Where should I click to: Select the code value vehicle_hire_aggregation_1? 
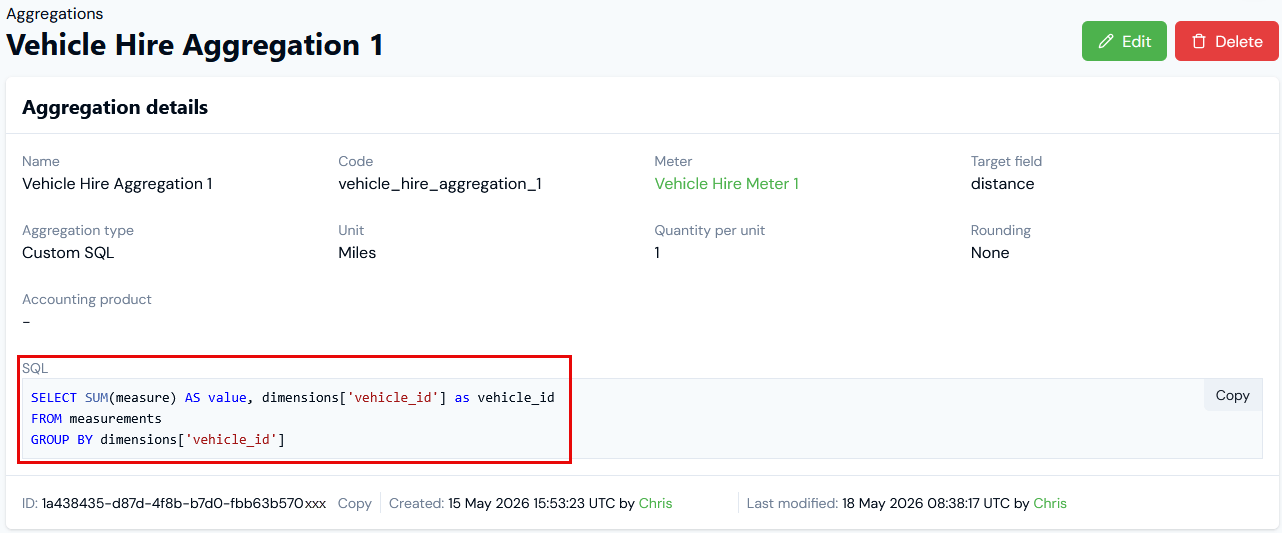(440, 184)
